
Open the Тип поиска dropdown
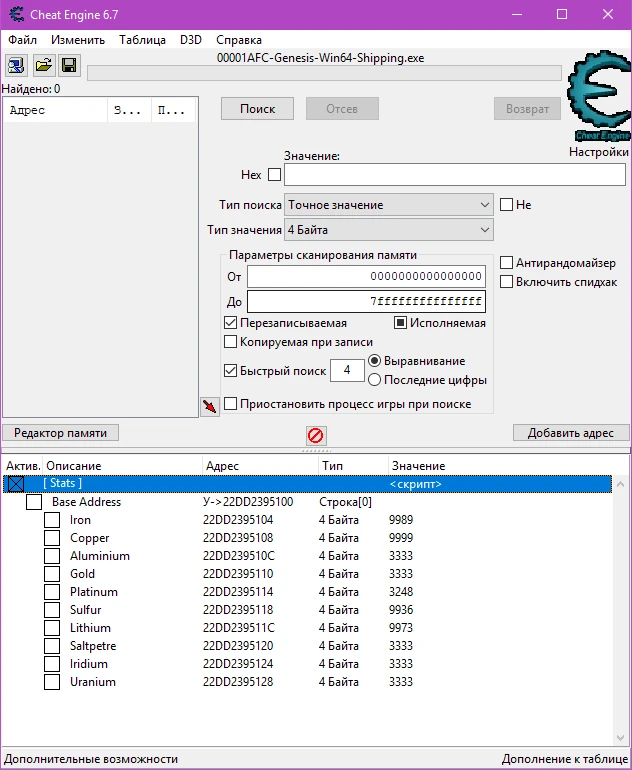388,205
